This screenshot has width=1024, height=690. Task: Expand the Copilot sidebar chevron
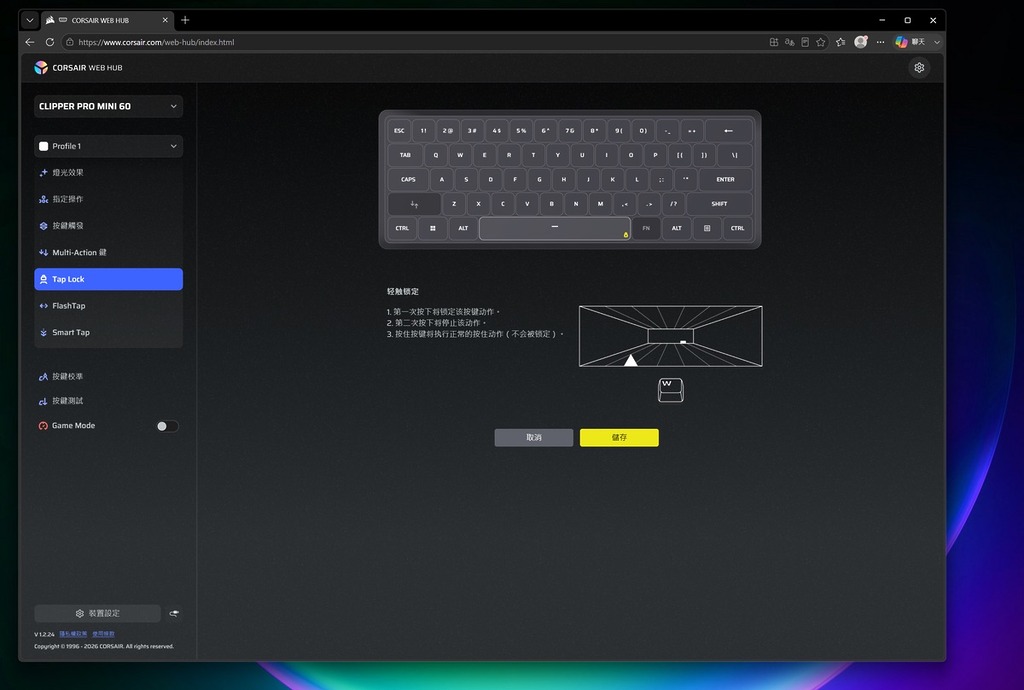click(937, 42)
